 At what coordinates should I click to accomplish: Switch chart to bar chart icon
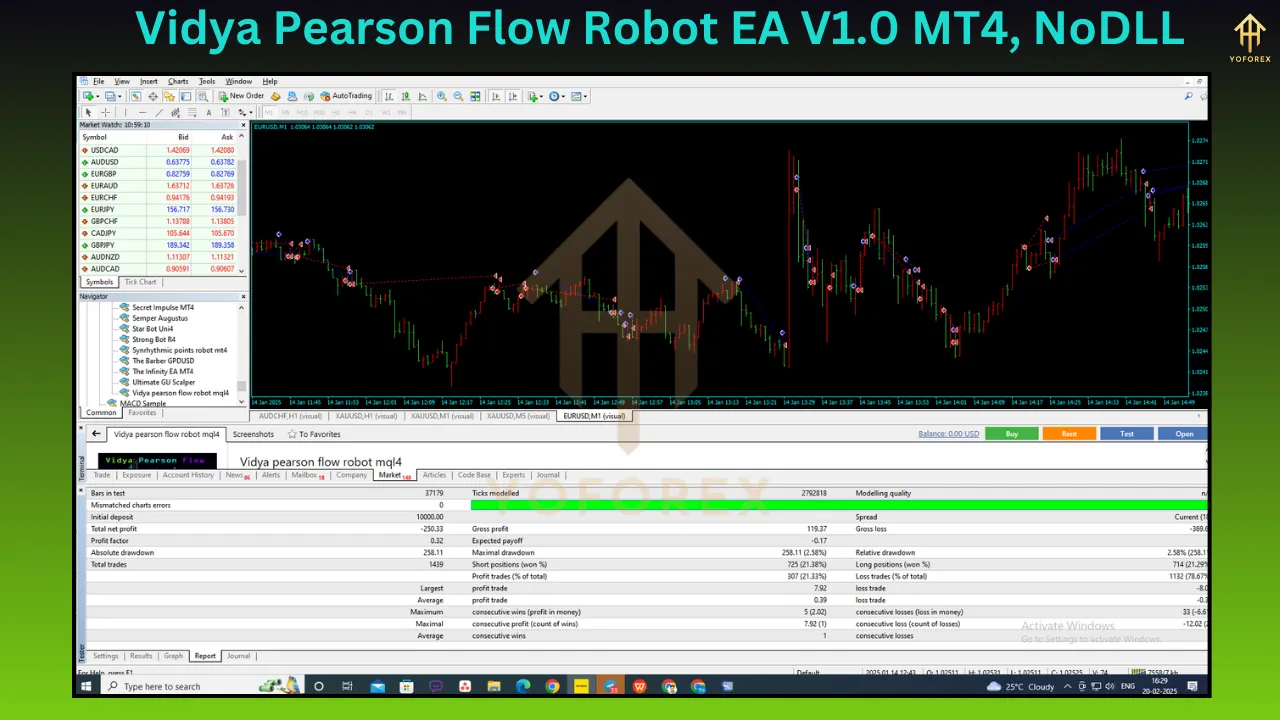[390, 96]
